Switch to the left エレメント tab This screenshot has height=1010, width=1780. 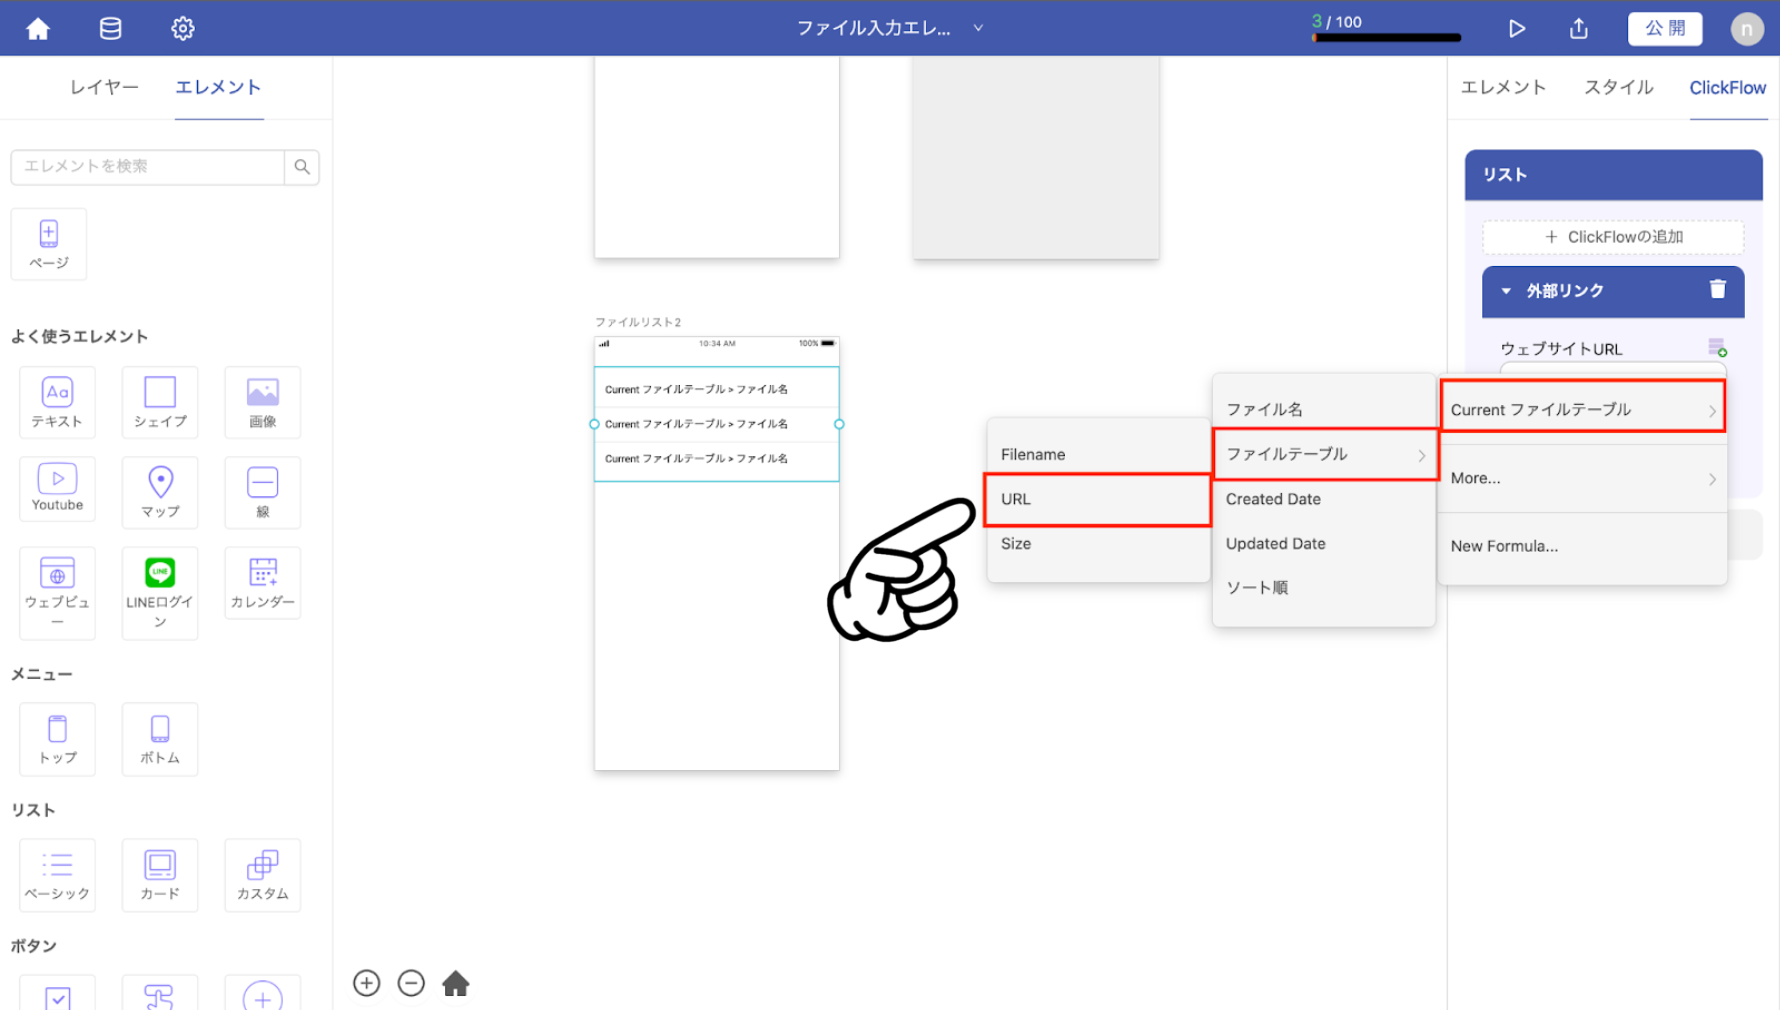click(218, 87)
